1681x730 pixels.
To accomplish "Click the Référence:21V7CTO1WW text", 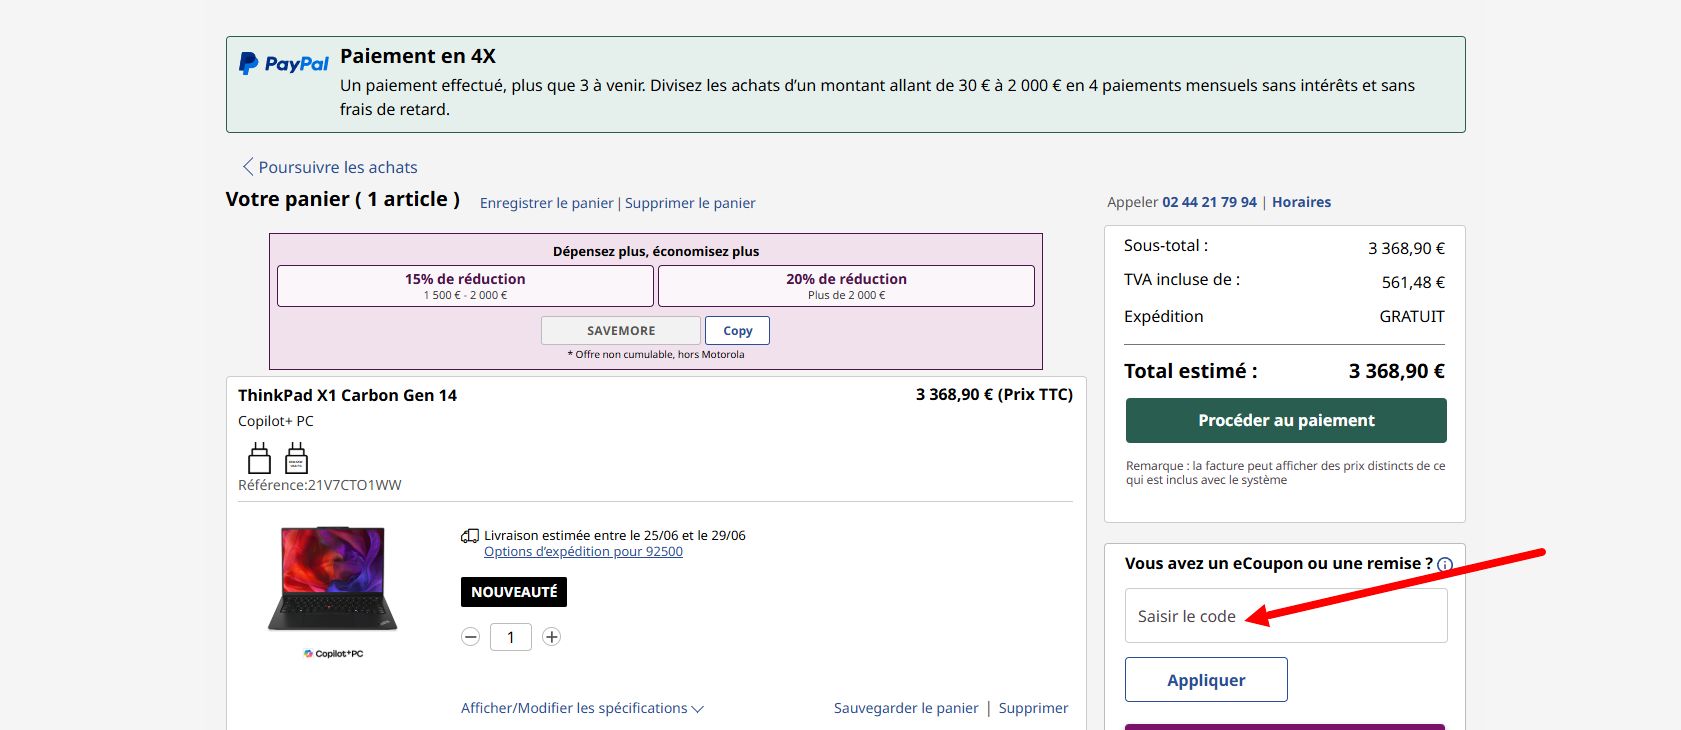I will pos(320,485).
